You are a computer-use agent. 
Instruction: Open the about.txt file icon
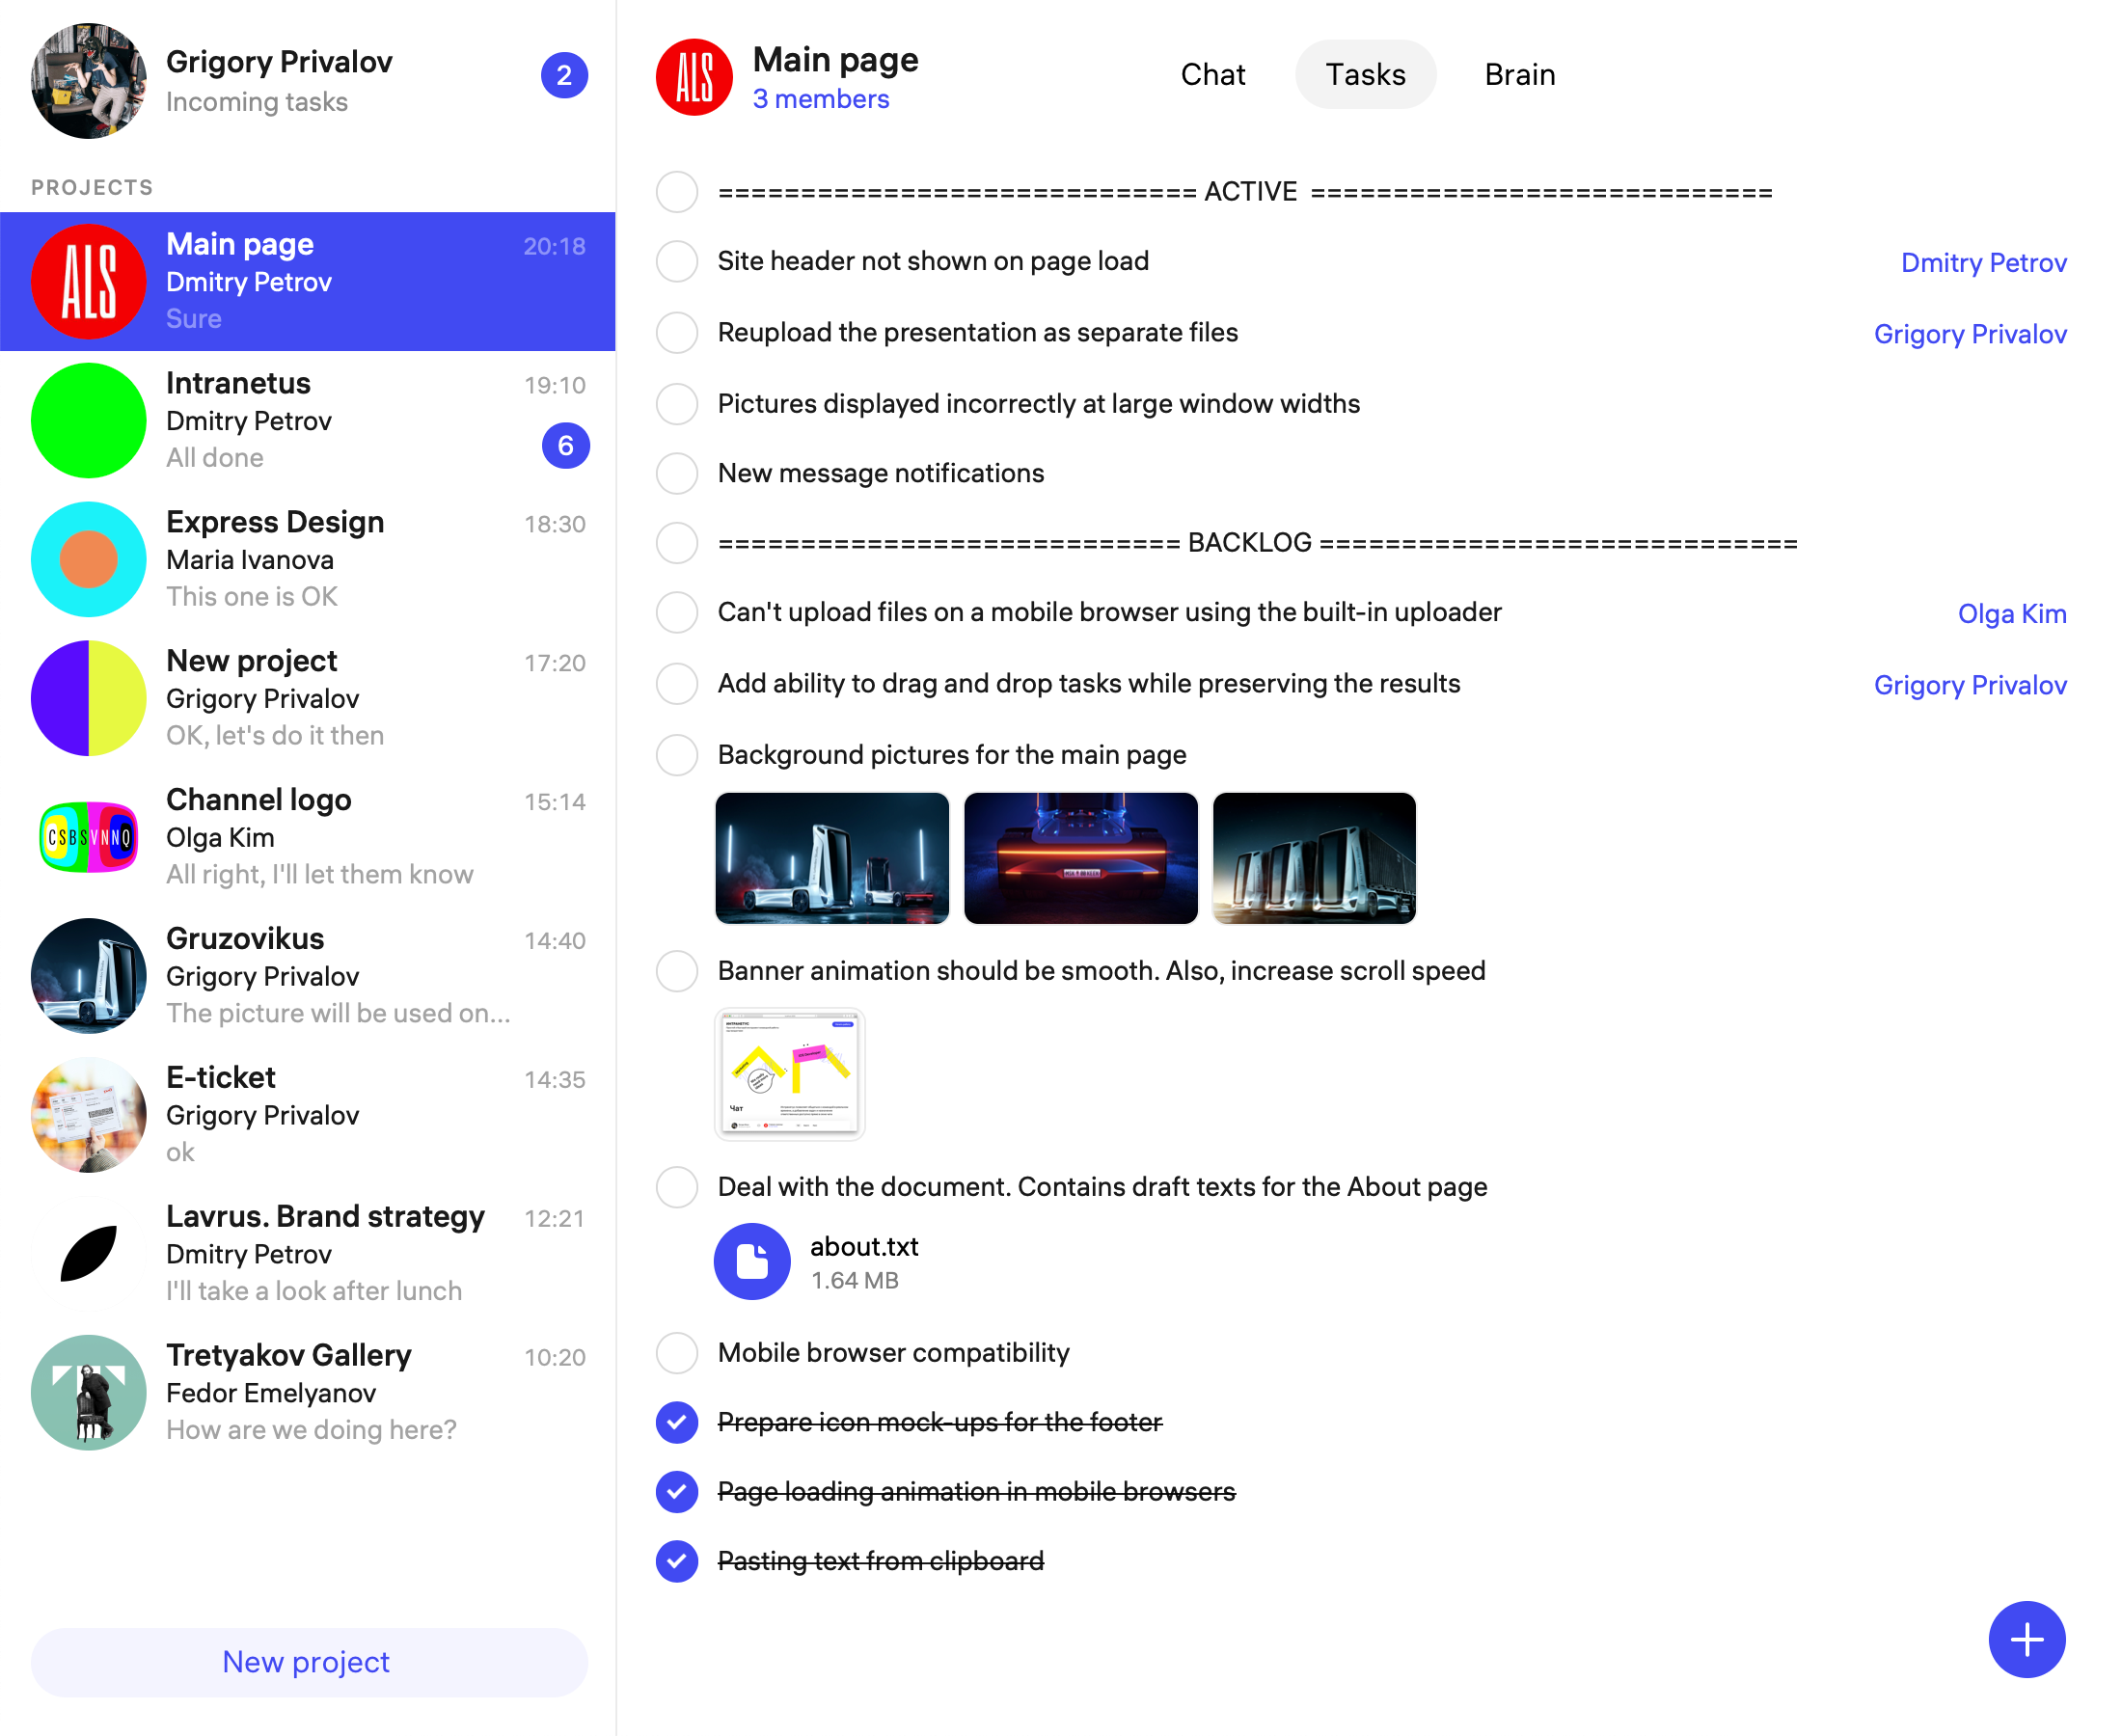click(752, 1261)
